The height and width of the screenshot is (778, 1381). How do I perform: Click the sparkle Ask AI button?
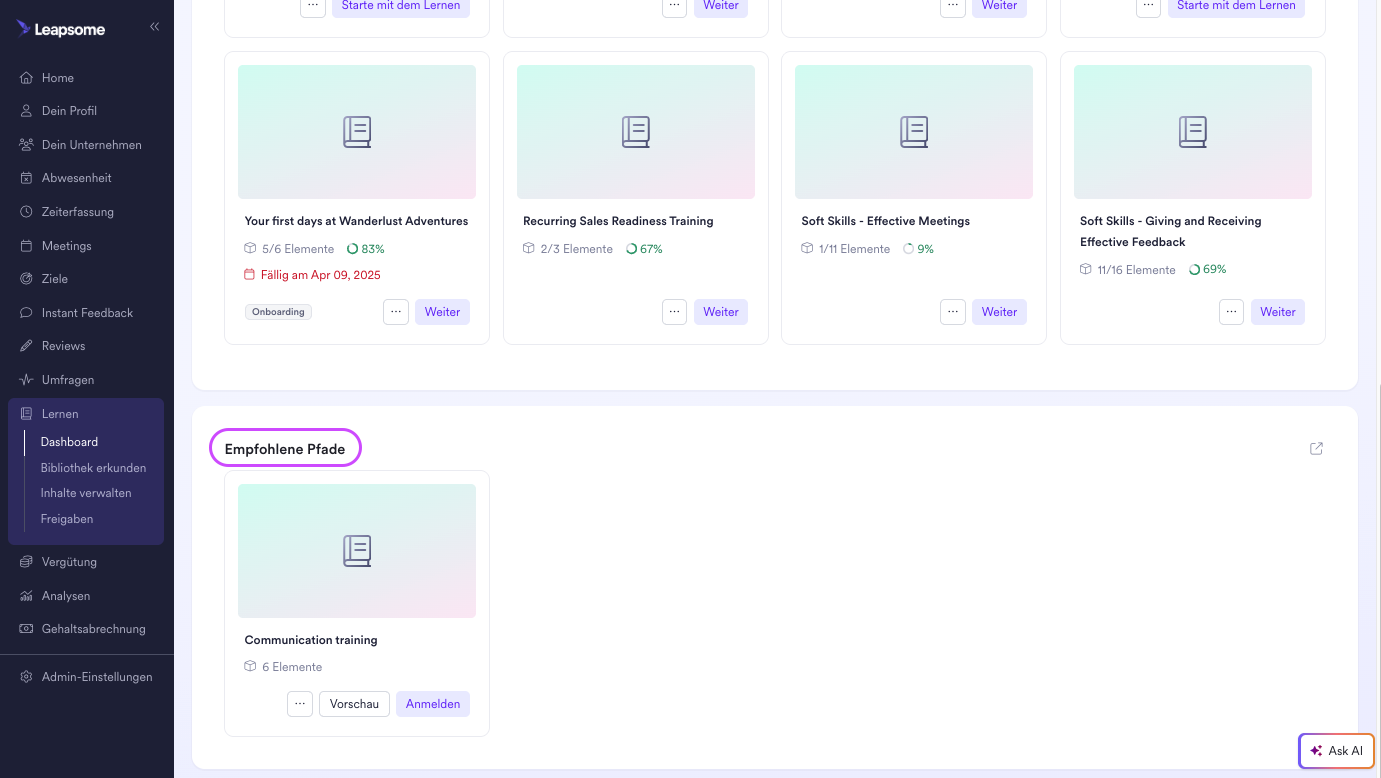(x=1336, y=751)
